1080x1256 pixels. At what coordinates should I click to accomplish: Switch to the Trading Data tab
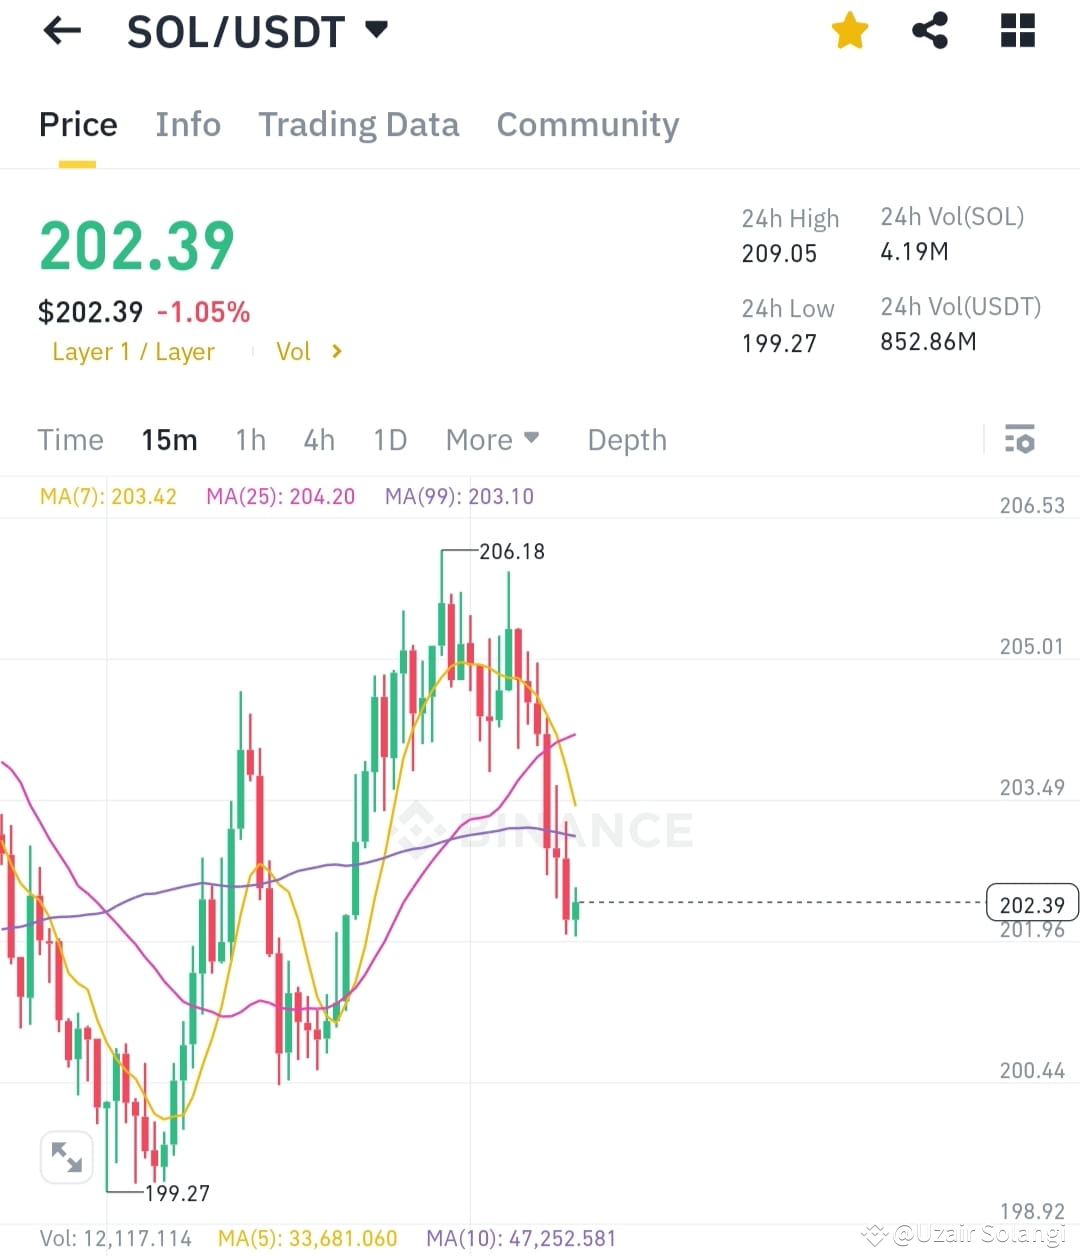[x=359, y=124]
